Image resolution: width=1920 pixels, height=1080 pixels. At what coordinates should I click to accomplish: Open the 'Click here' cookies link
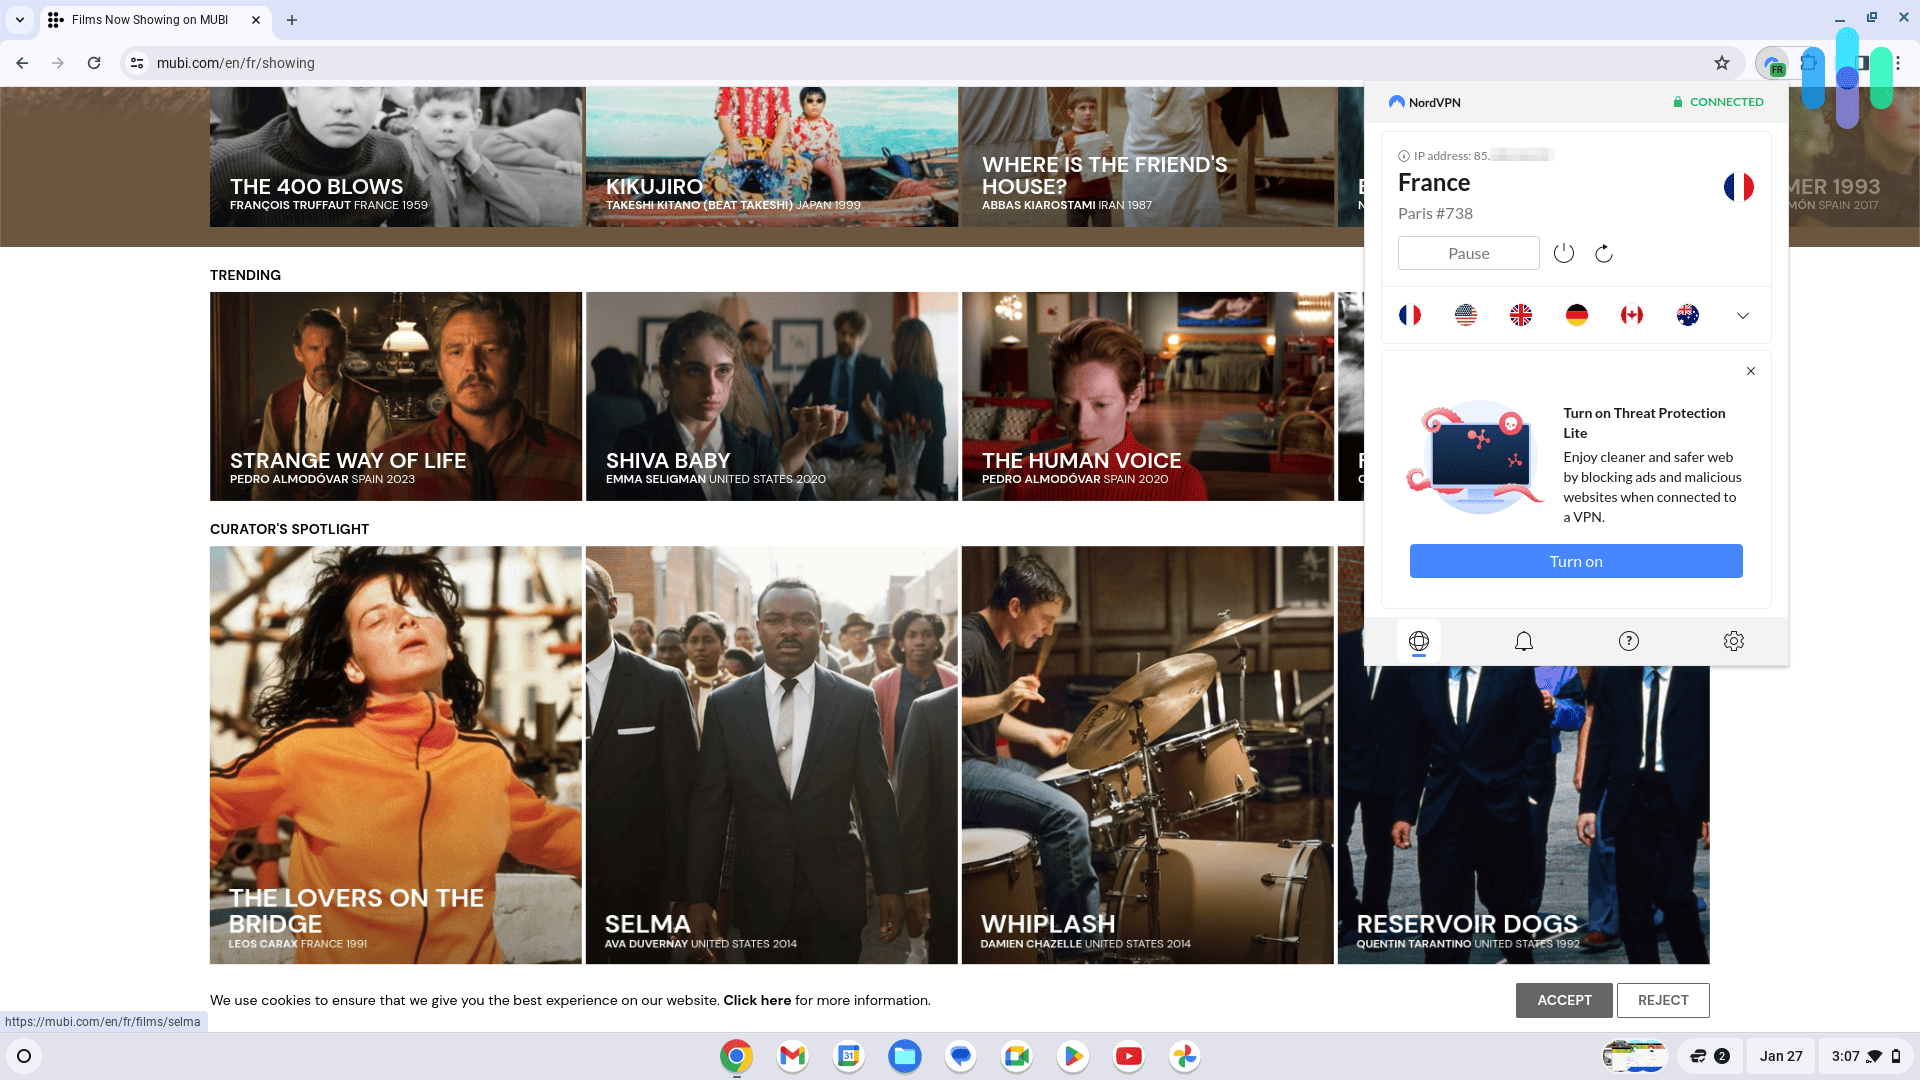757,1000
